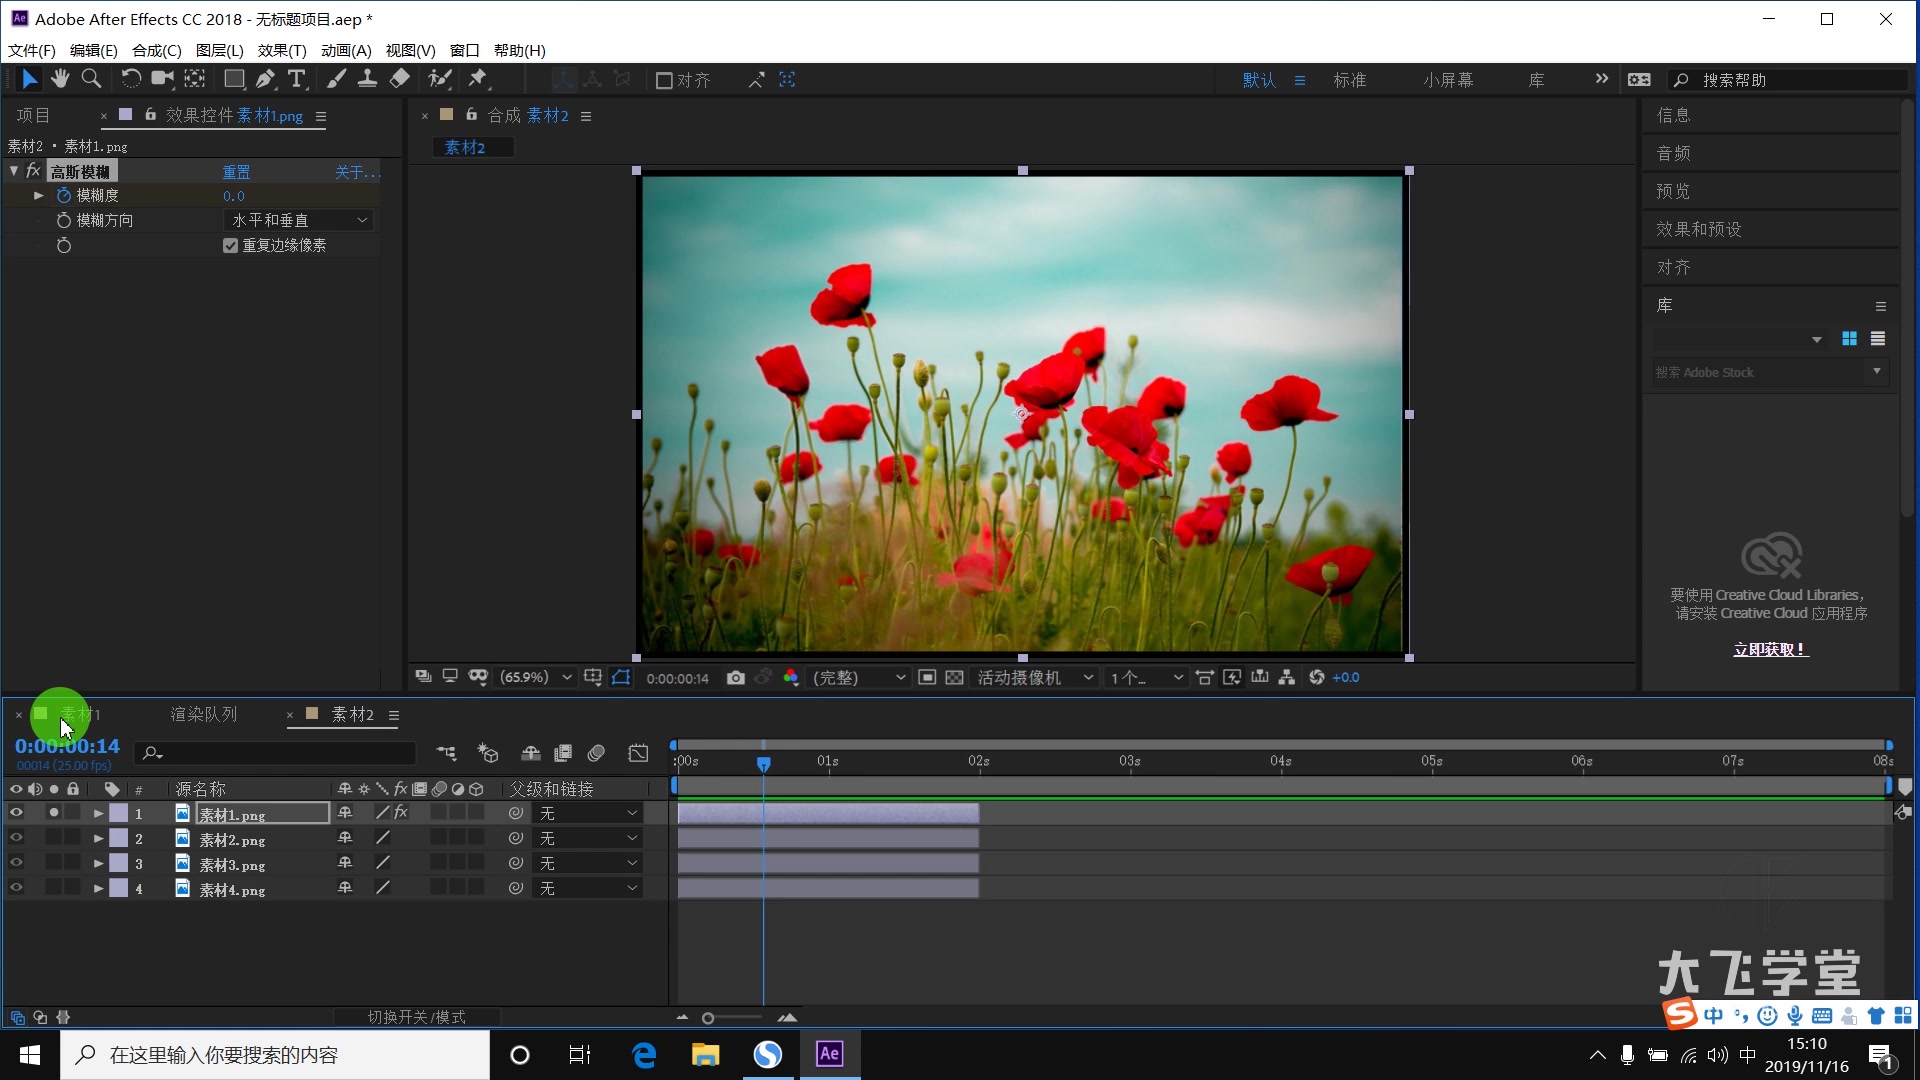This screenshot has height=1080, width=1920.
Task: Open the 65.9% magnification dropdown
Action: [535, 678]
